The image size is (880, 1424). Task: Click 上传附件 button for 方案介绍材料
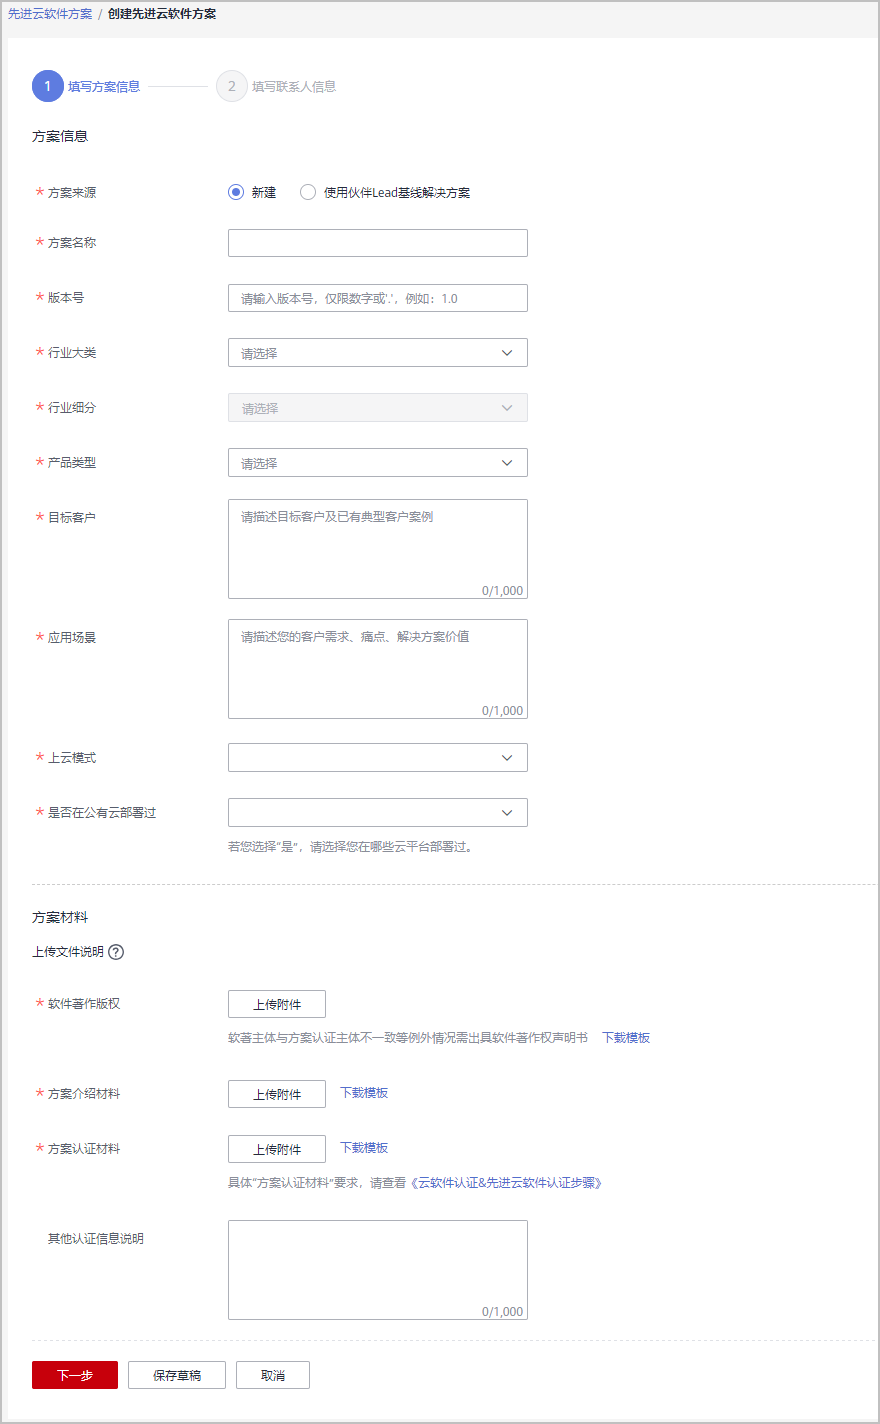[x=277, y=1094]
